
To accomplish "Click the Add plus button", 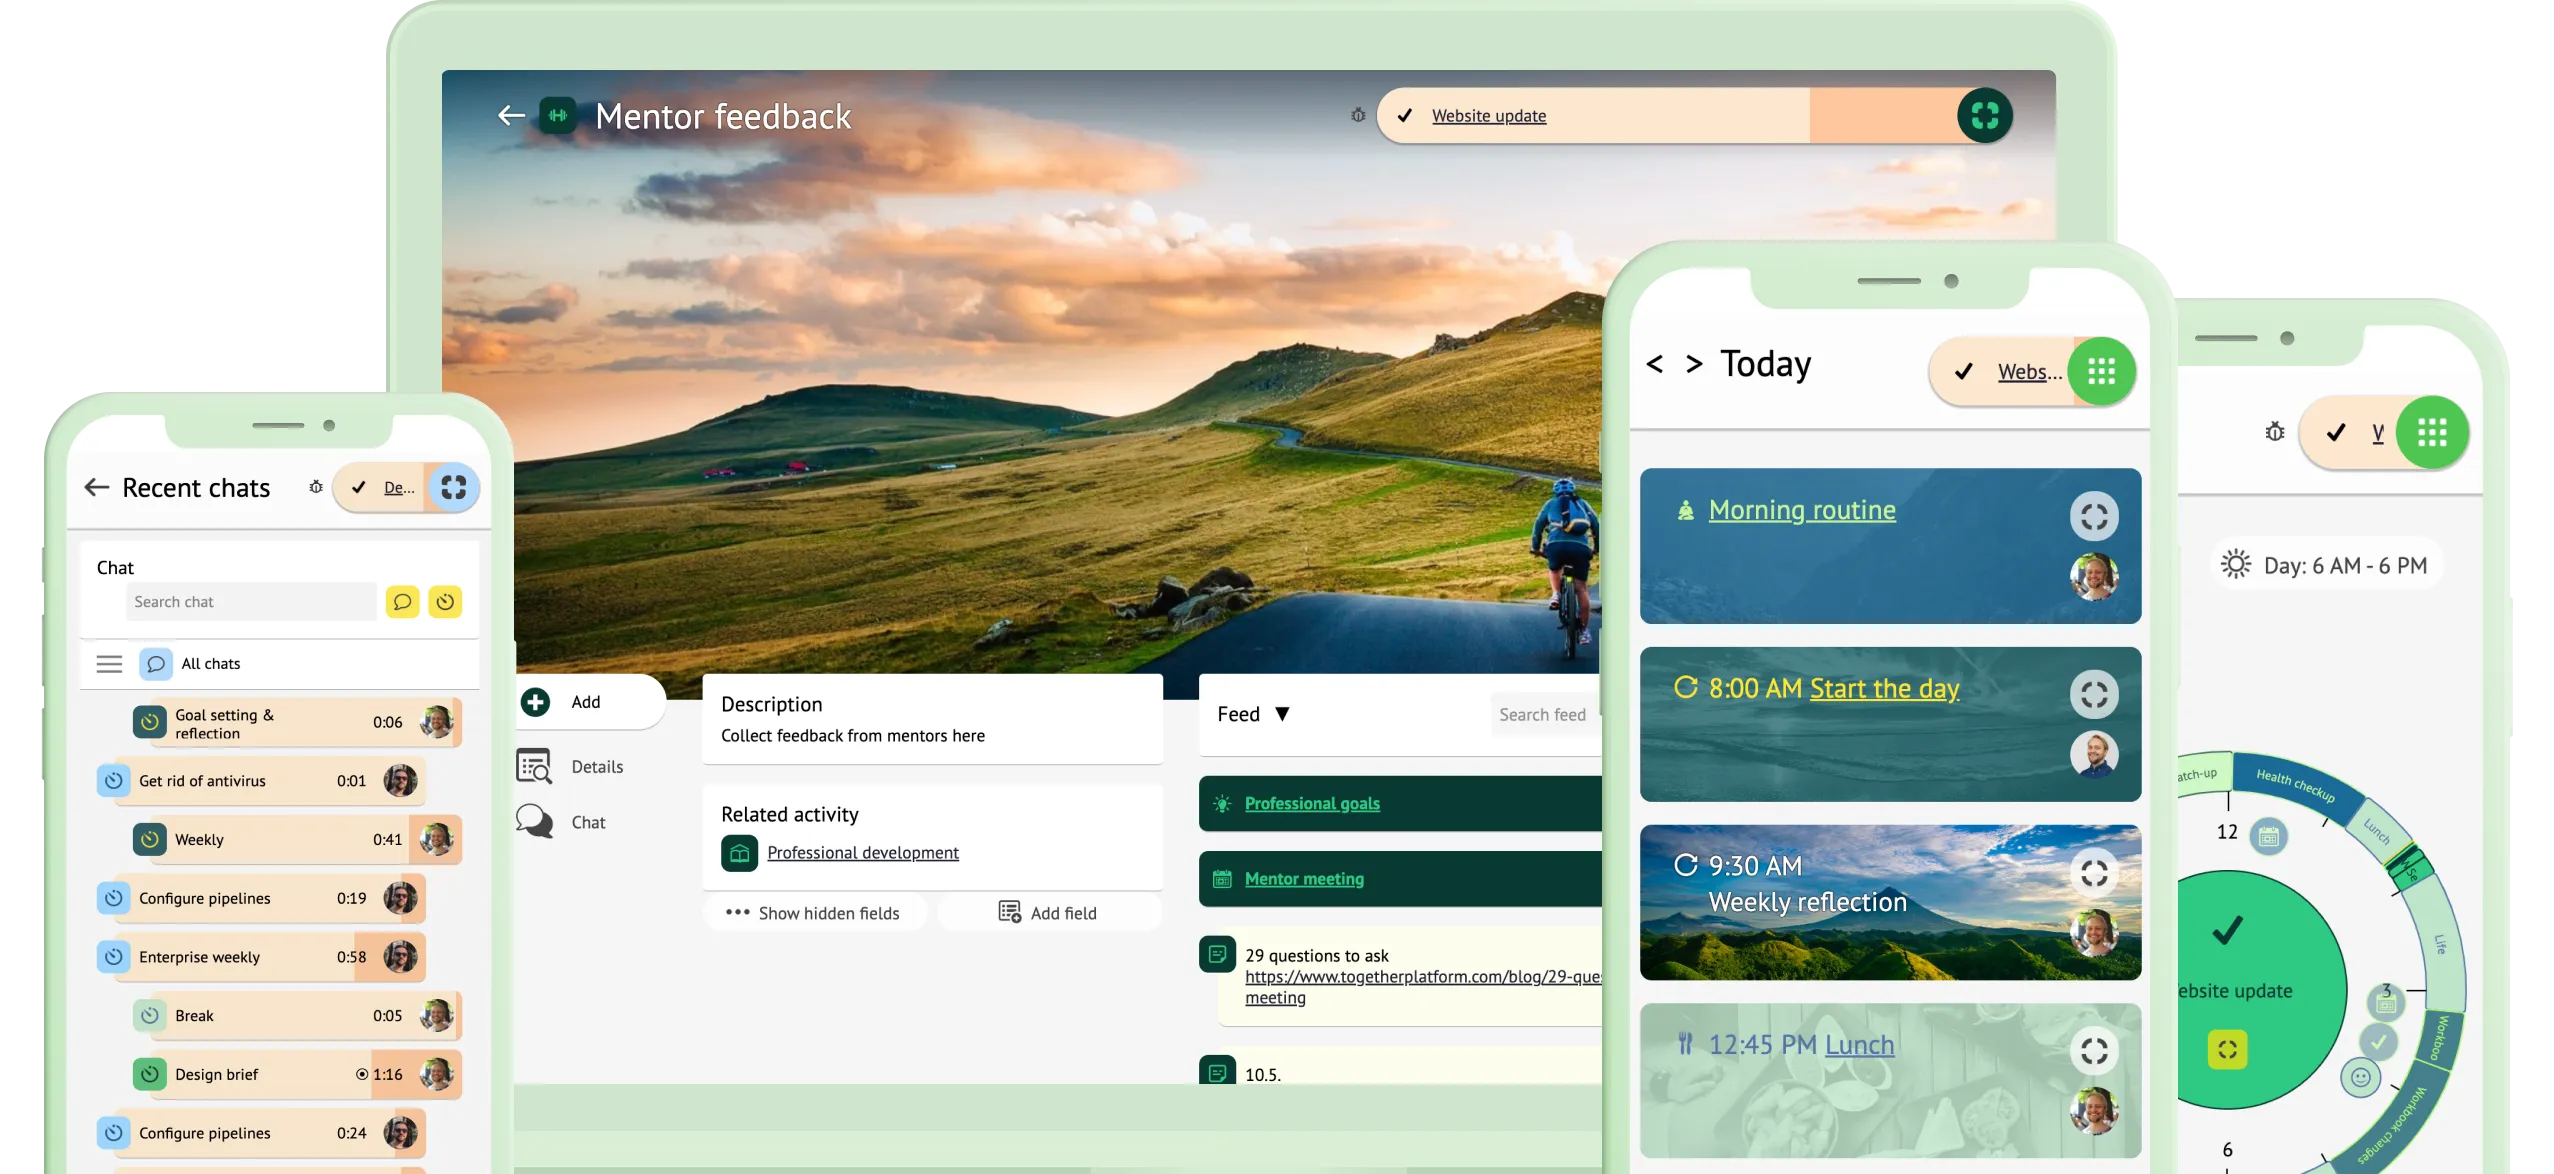I will tap(536, 702).
